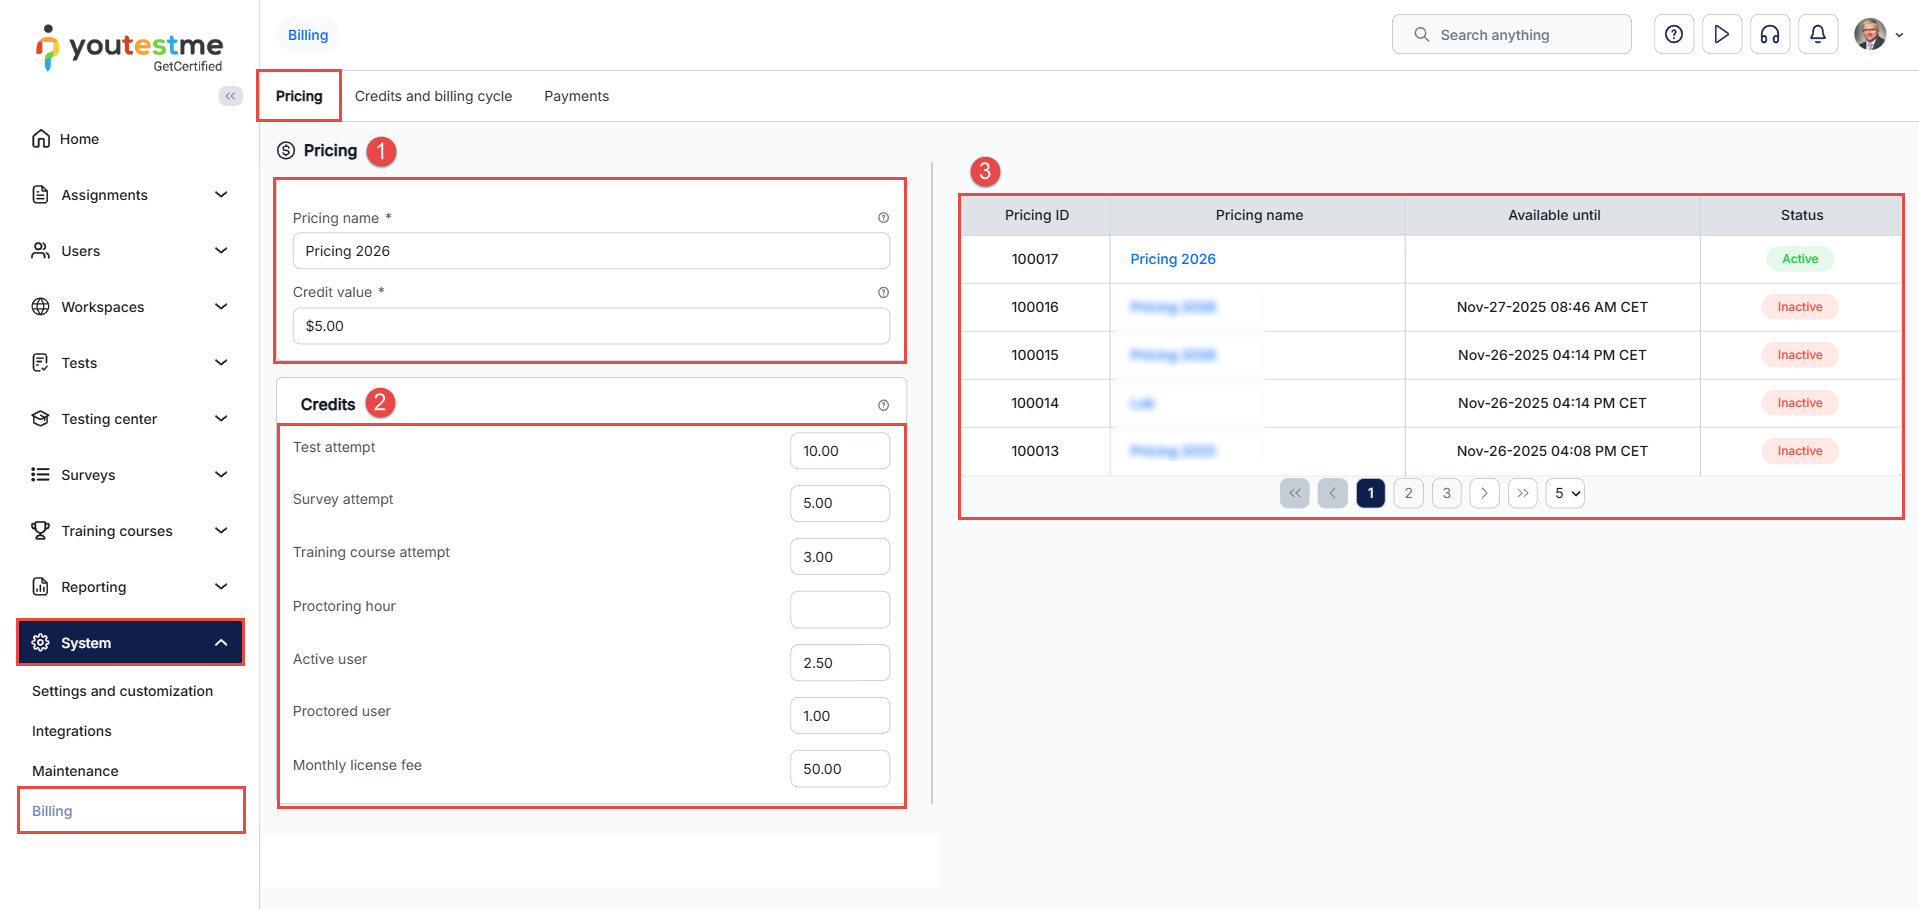
Task: Open the rows-per-page dropdown showing 5
Action: [x=1565, y=493]
